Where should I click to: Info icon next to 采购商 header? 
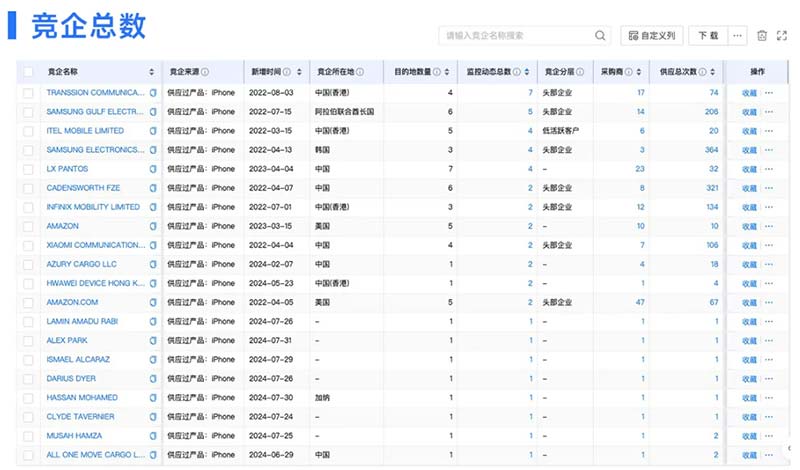tap(629, 72)
